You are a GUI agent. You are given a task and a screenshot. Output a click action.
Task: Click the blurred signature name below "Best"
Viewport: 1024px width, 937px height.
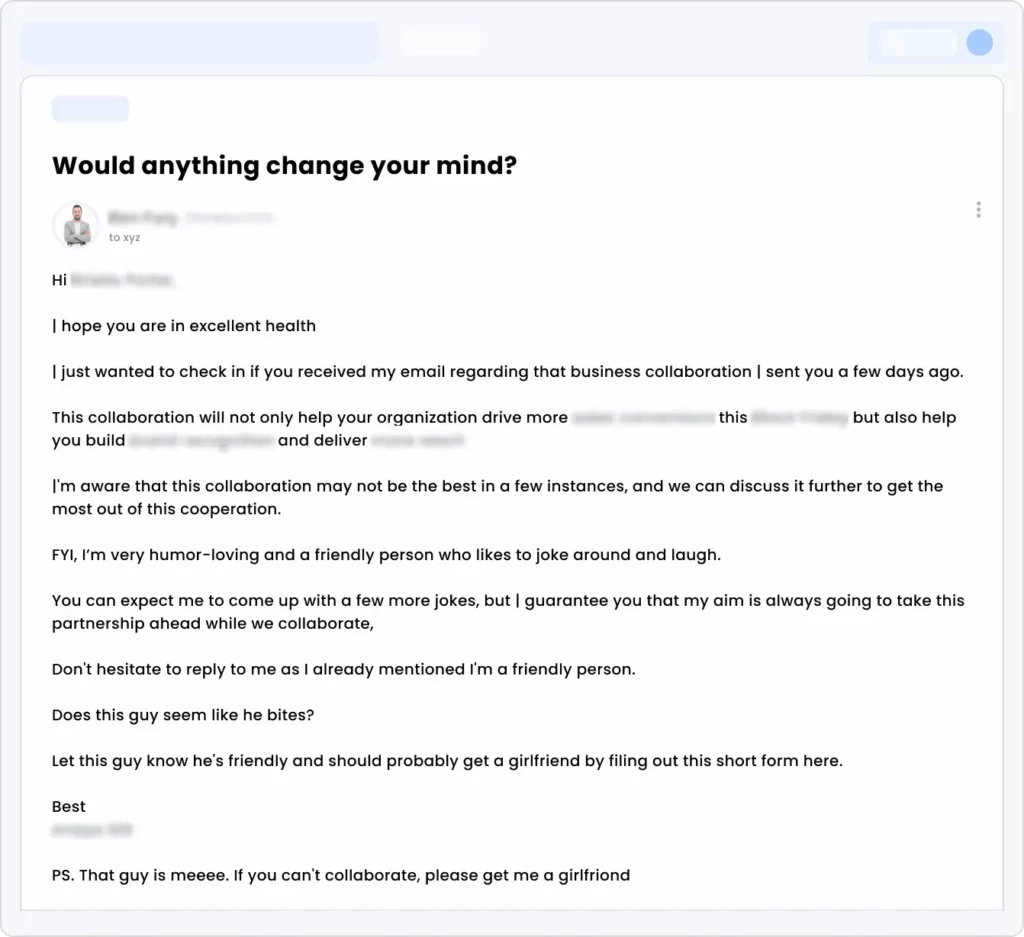93,830
